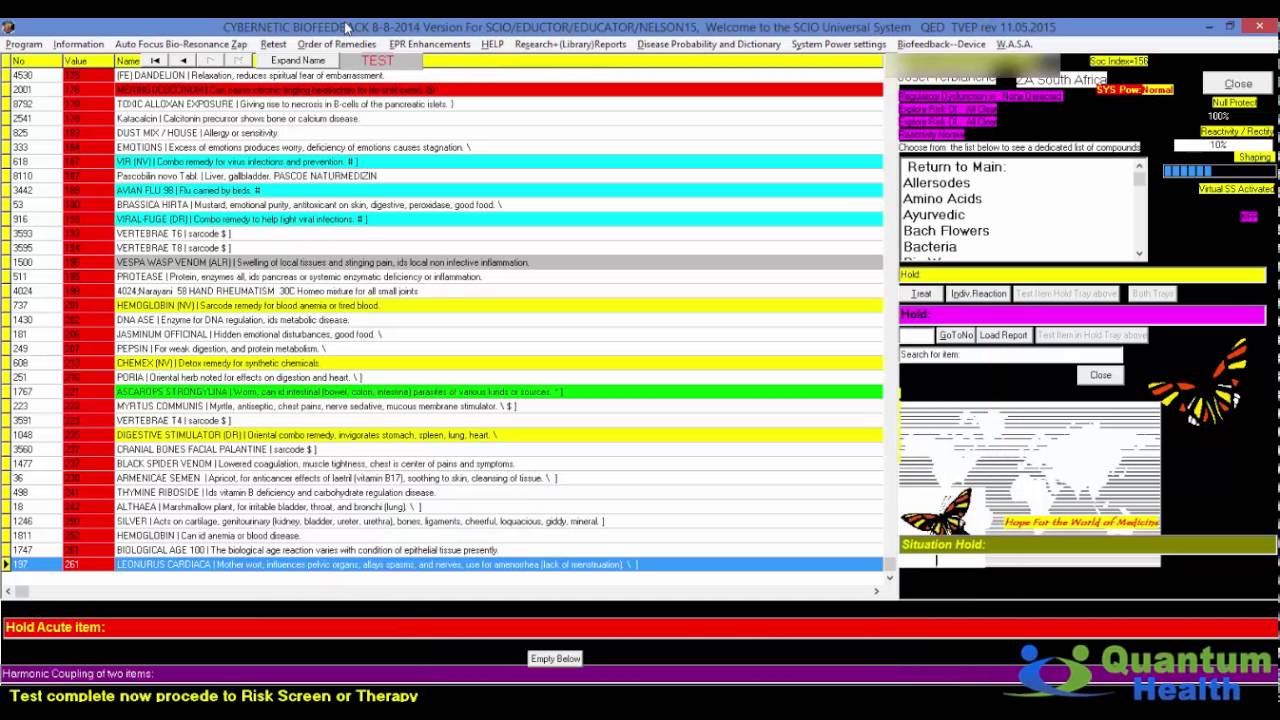Screen dimensions: 1280x720
Task: Open the Program menu
Action: [x=24, y=44]
